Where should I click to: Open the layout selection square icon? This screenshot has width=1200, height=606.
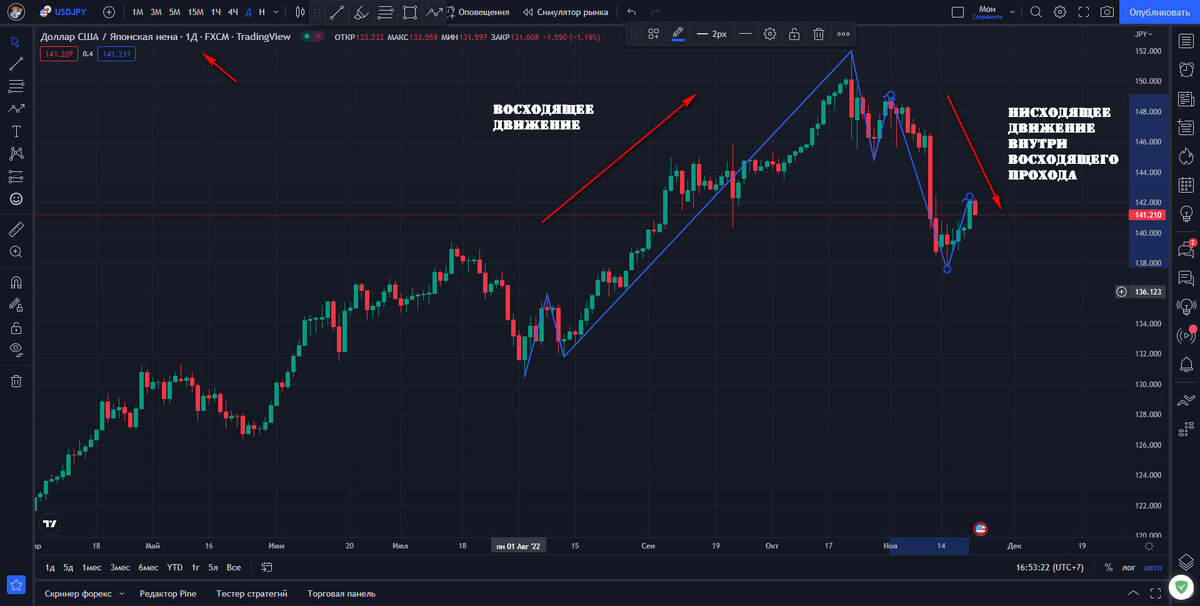(958, 12)
